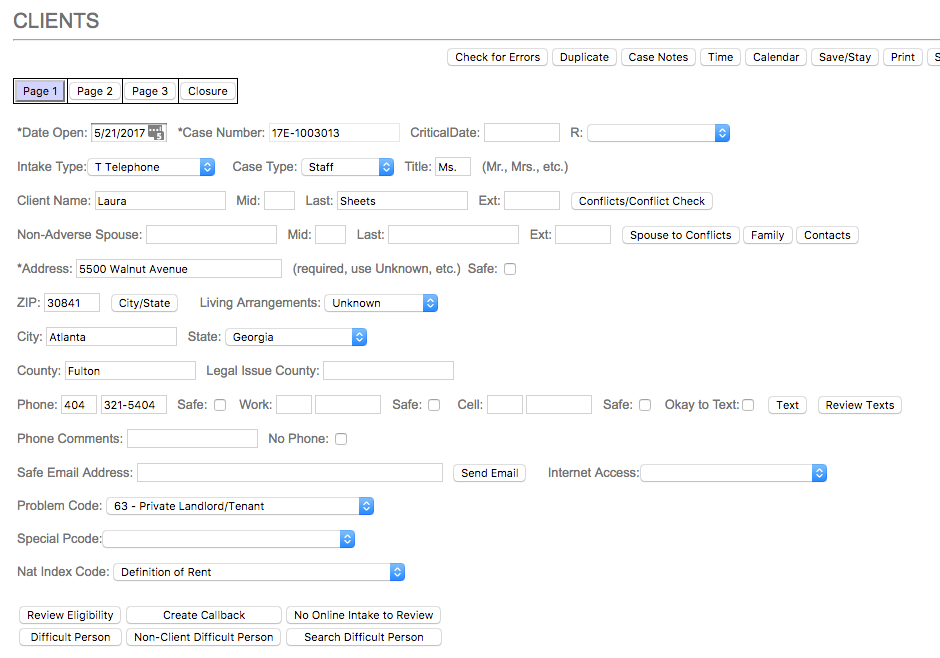Expand the Living Arrangements dropdown
The height and width of the screenshot is (658, 940).
pos(381,303)
